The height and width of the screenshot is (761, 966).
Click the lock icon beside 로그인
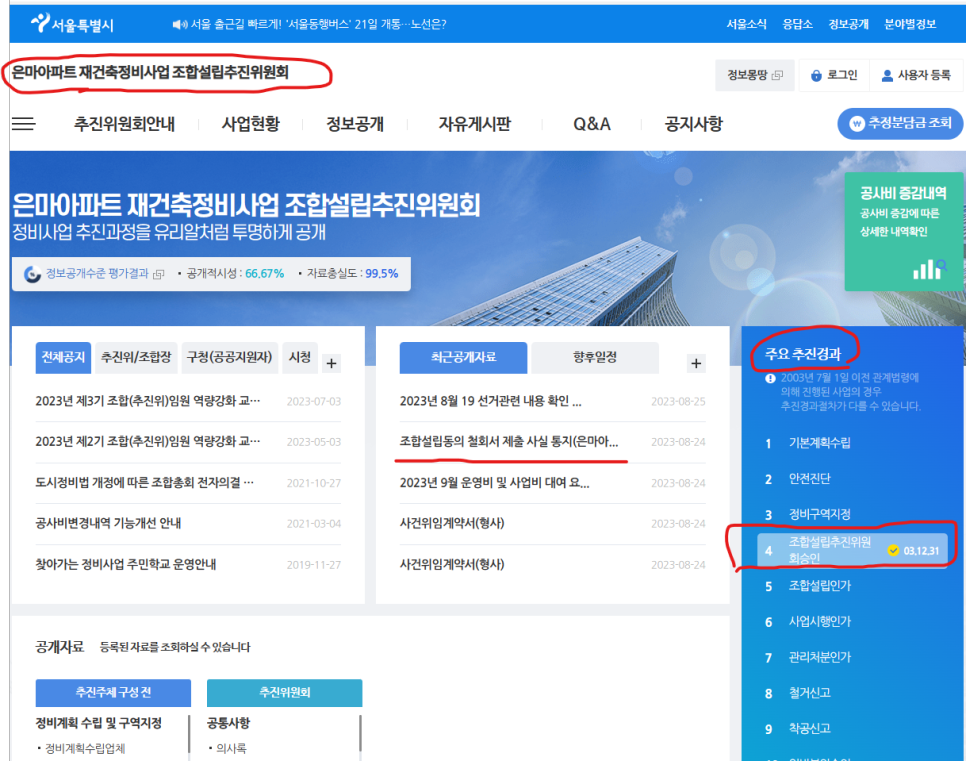click(816, 75)
